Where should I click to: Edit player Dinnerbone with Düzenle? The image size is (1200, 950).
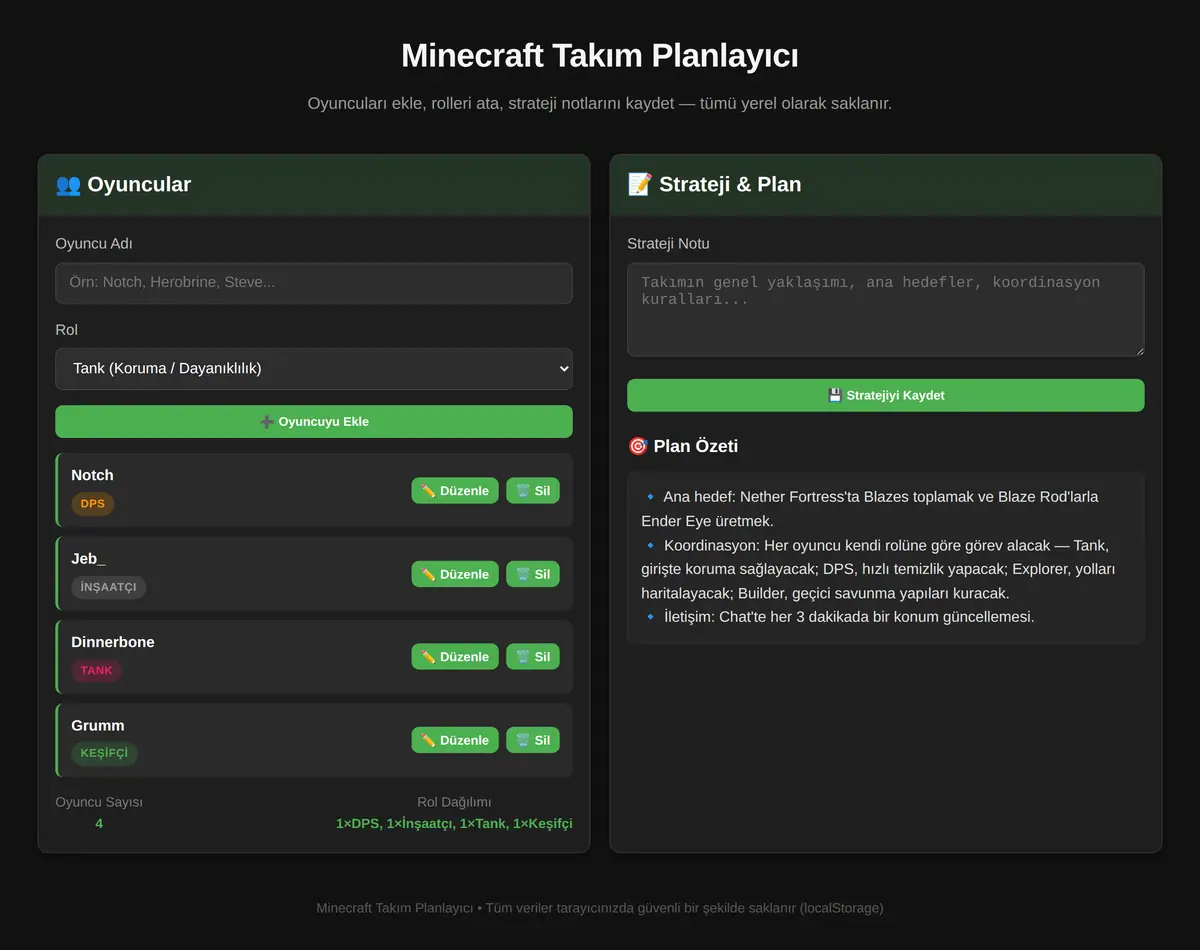(455, 657)
